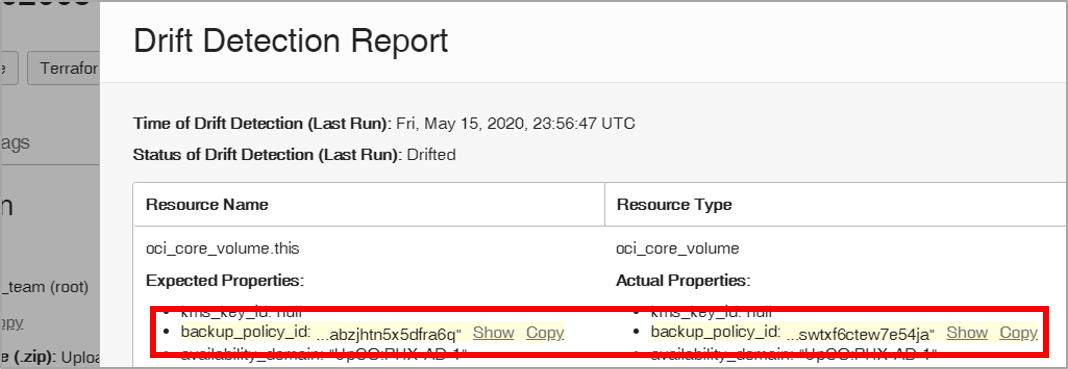1068x369 pixels.
Task: Show the actual backup_policy_id value
Action: click(x=967, y=332)
